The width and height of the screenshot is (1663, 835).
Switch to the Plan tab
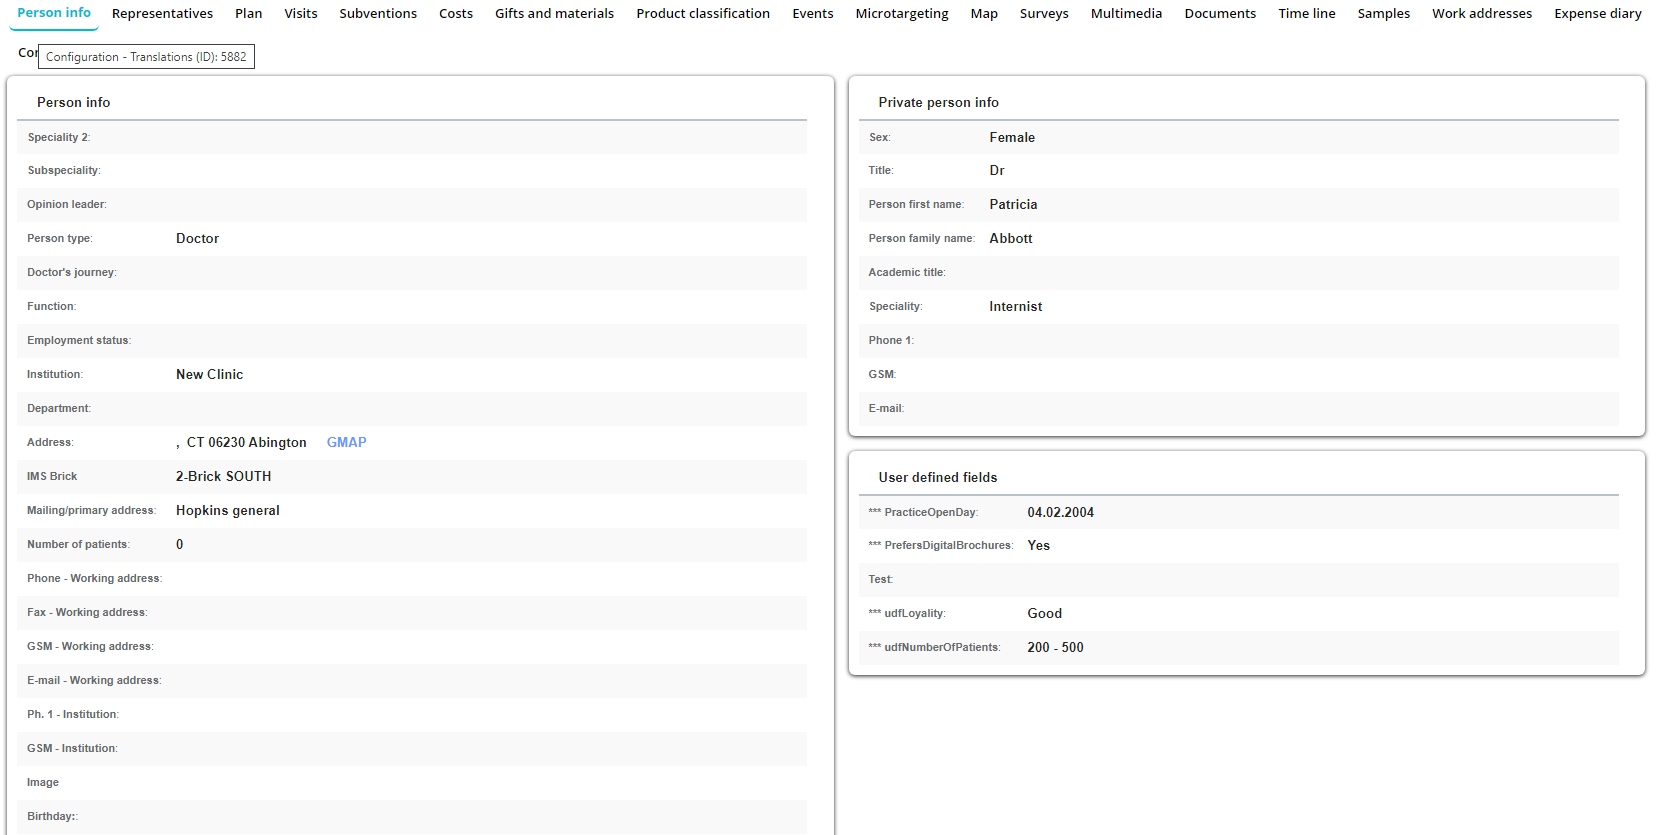pos(248,14)
